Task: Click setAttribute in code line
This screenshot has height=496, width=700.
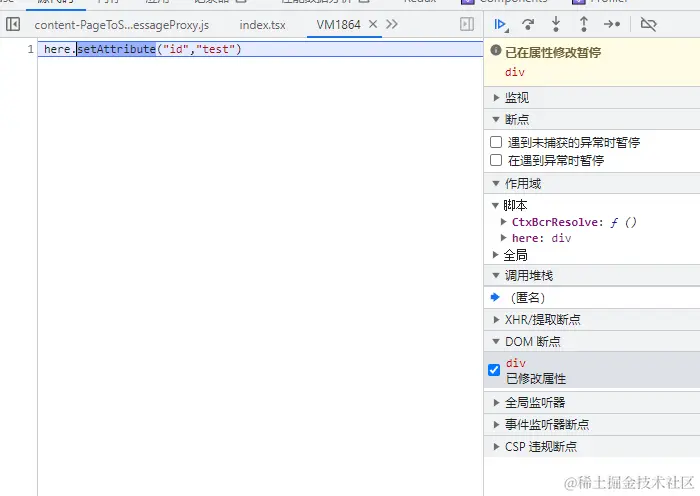Action: pyautogui.click(x=117, y=49)
